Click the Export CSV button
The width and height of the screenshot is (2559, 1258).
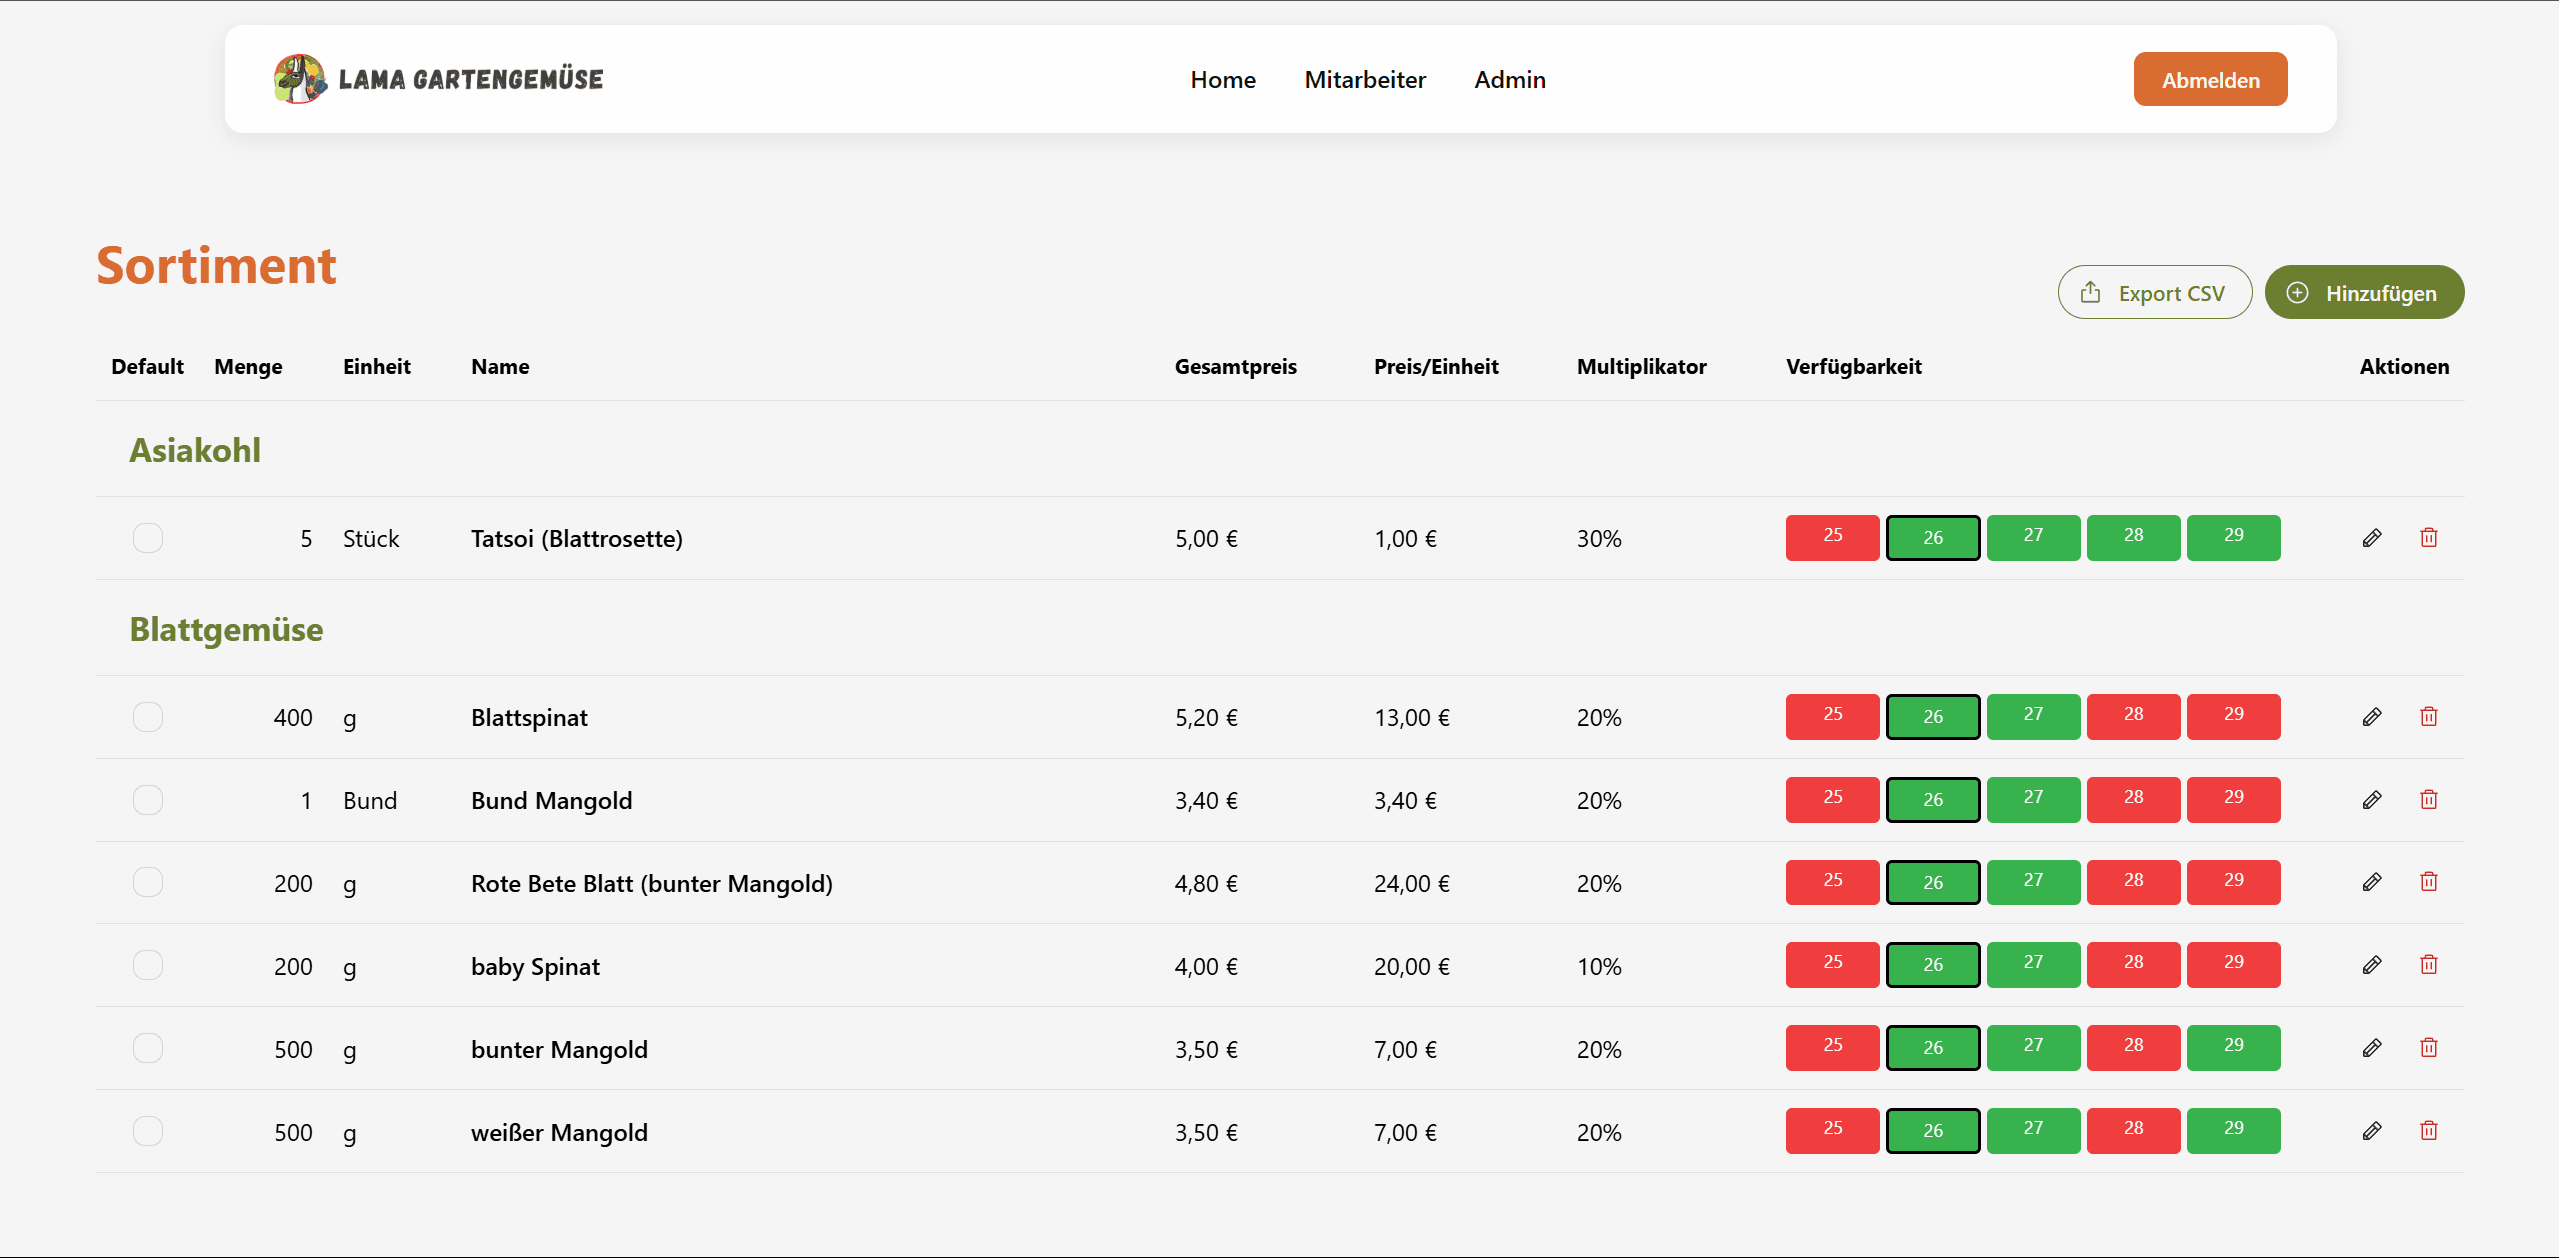(2154, 293)
